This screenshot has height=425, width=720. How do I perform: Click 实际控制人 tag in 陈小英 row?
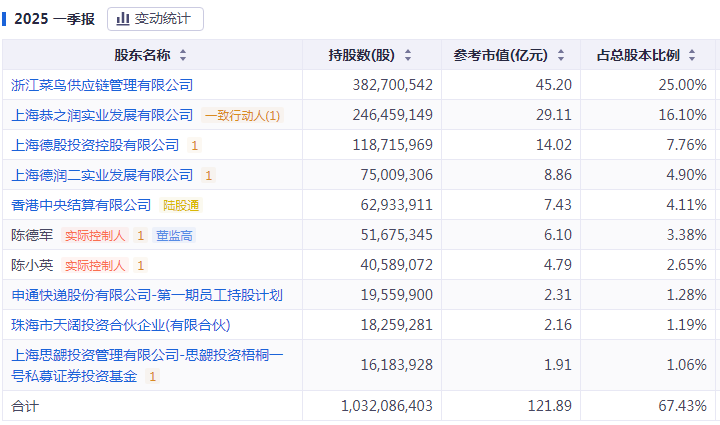[x=95, y=265]
